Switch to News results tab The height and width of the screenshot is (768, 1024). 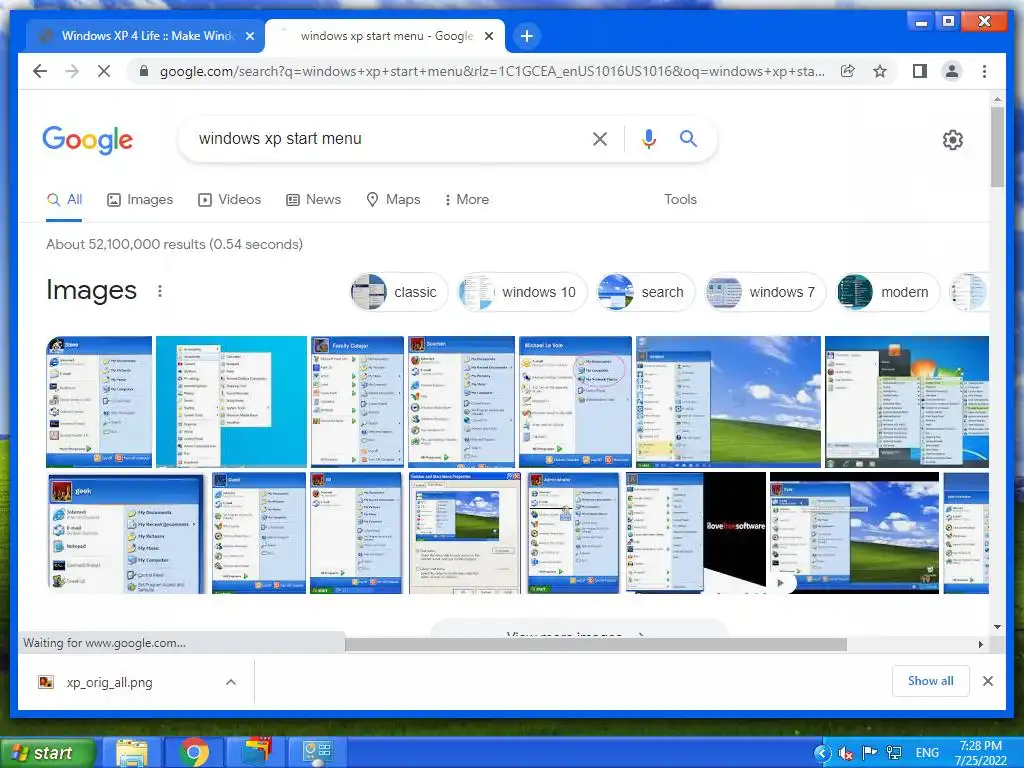click(314, 199)
